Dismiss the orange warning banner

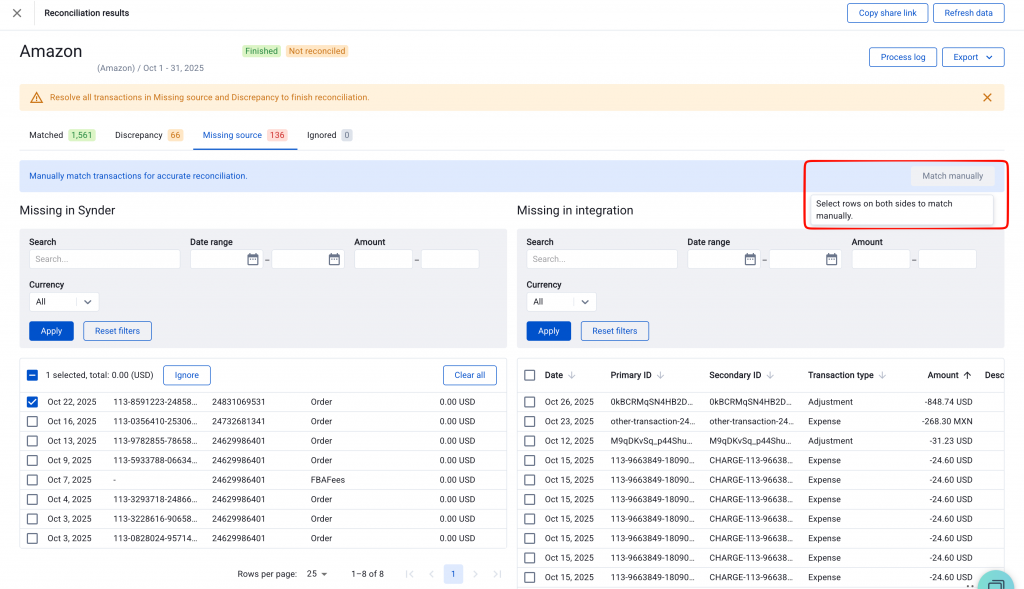pyautogui.click(x=987, y=97)
